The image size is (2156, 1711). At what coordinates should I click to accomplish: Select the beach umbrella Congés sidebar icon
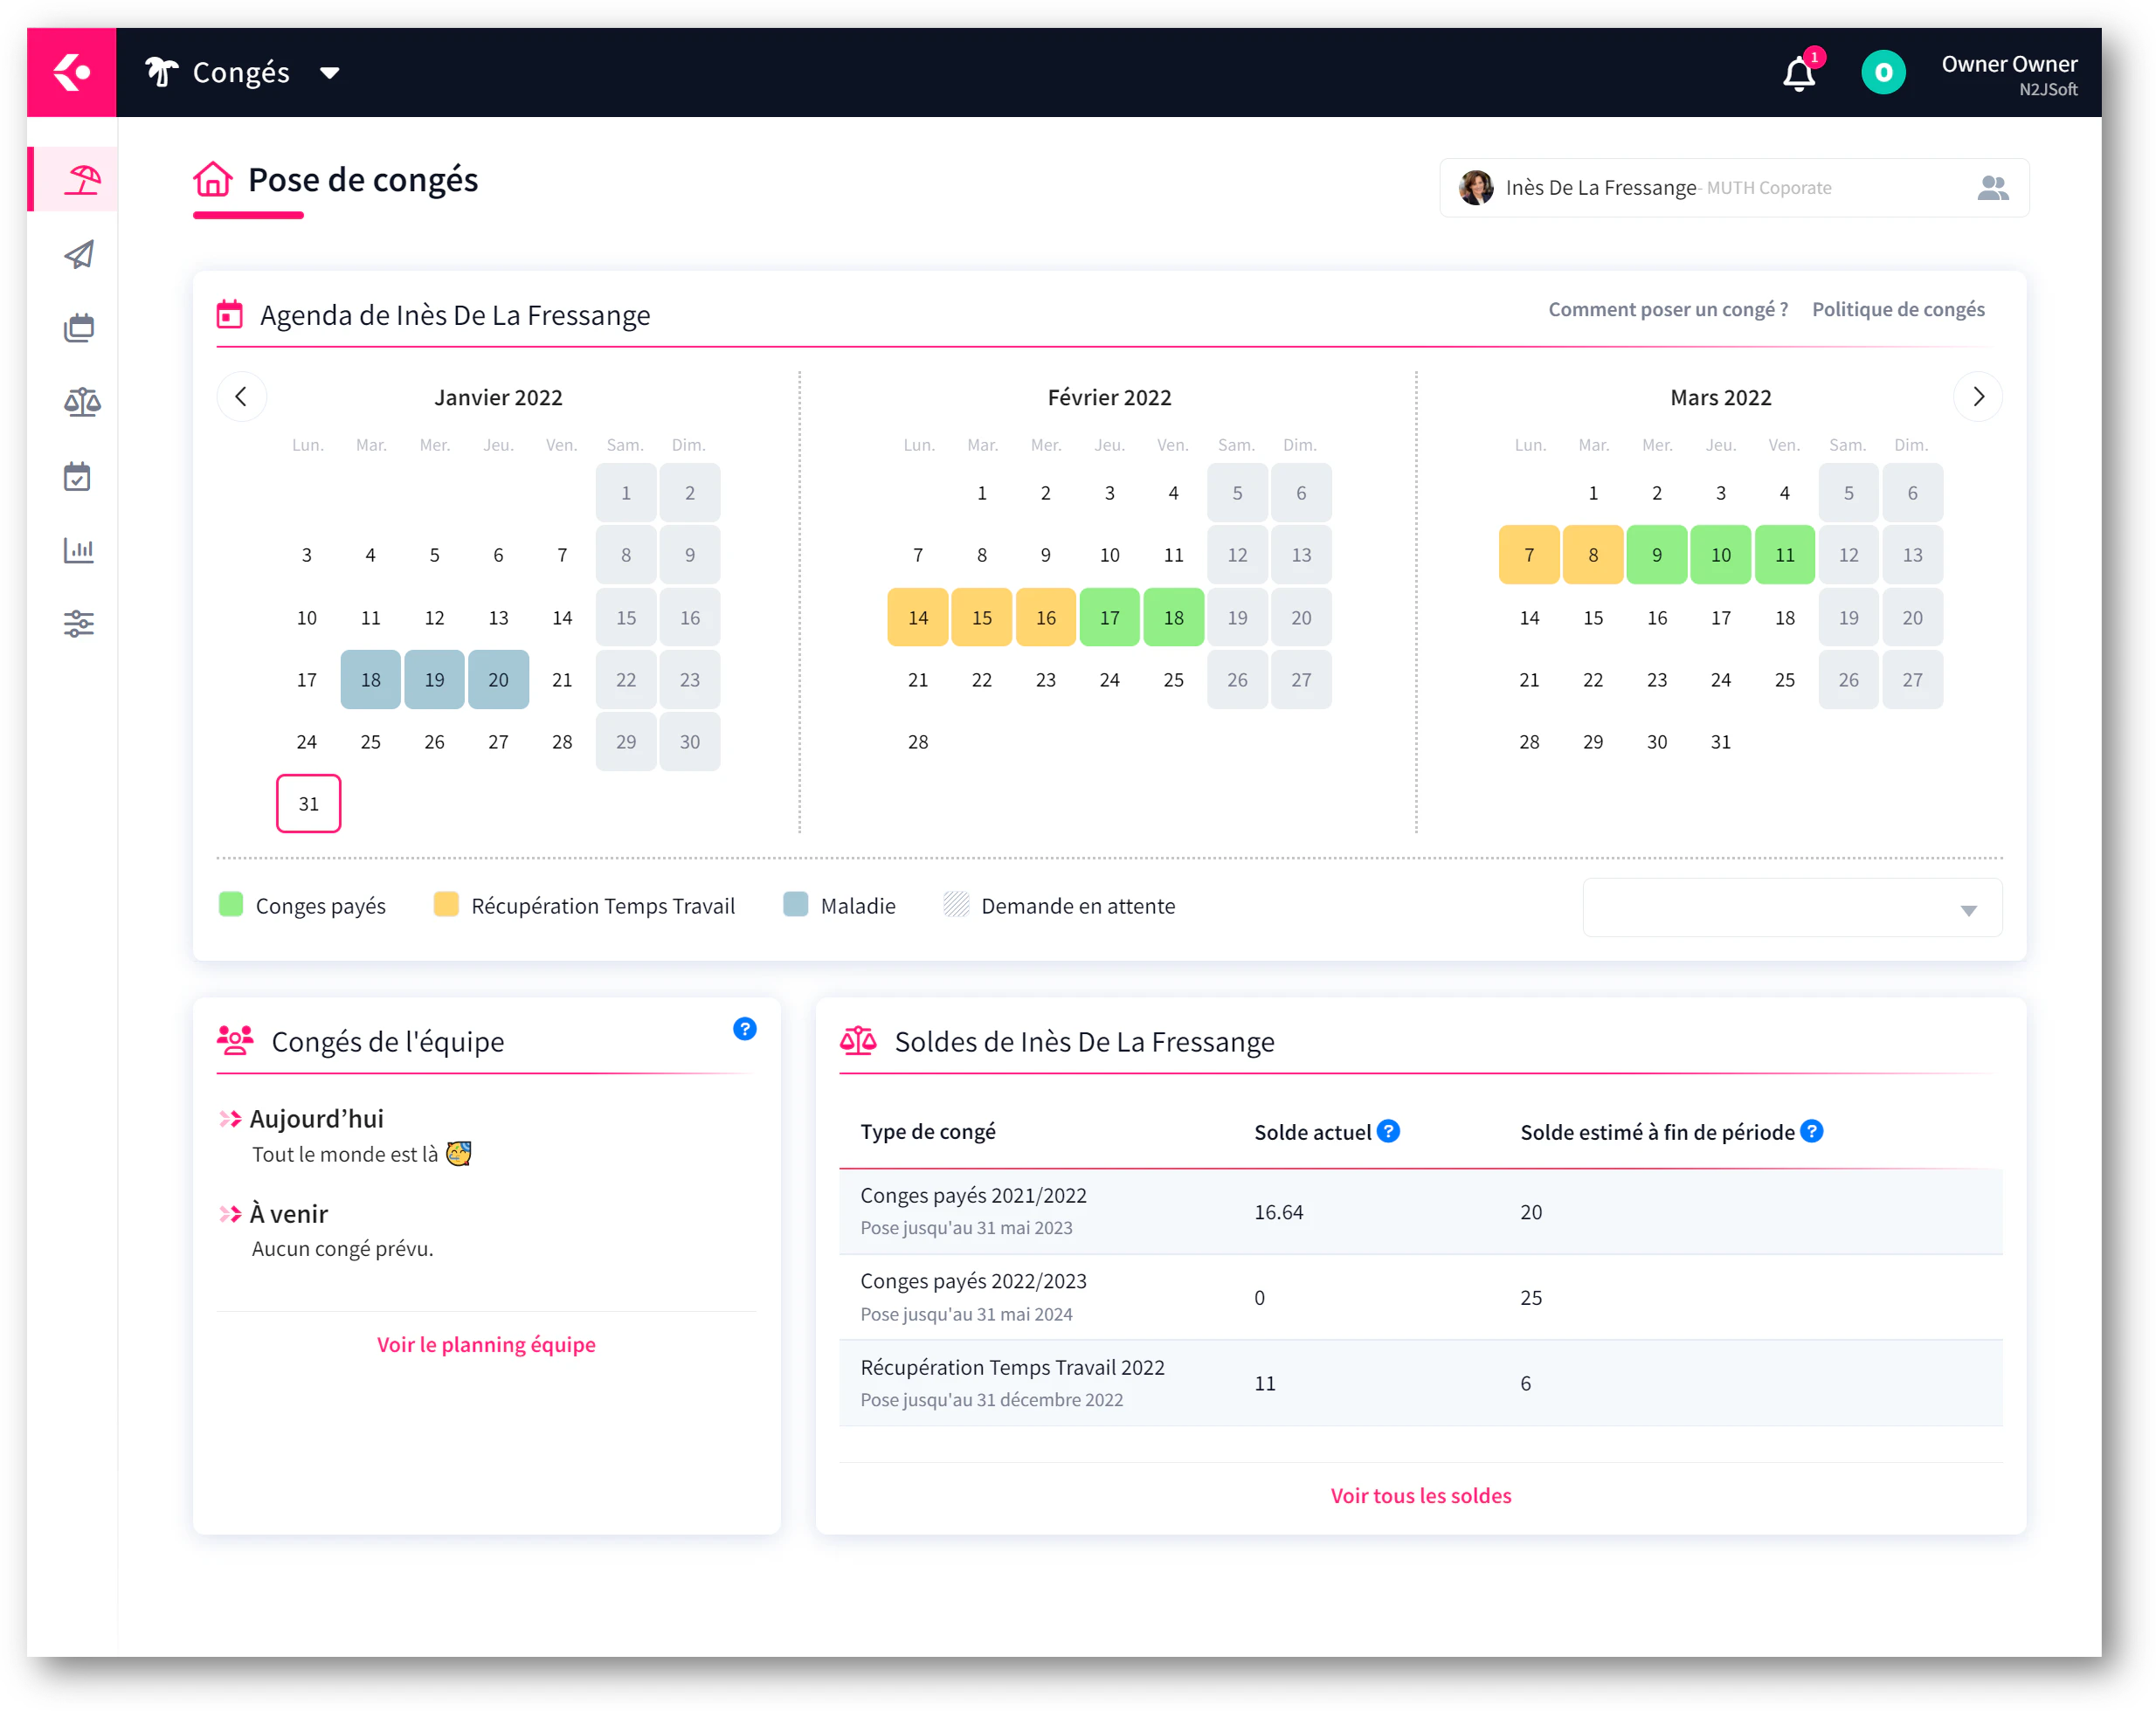pos(82,179)
